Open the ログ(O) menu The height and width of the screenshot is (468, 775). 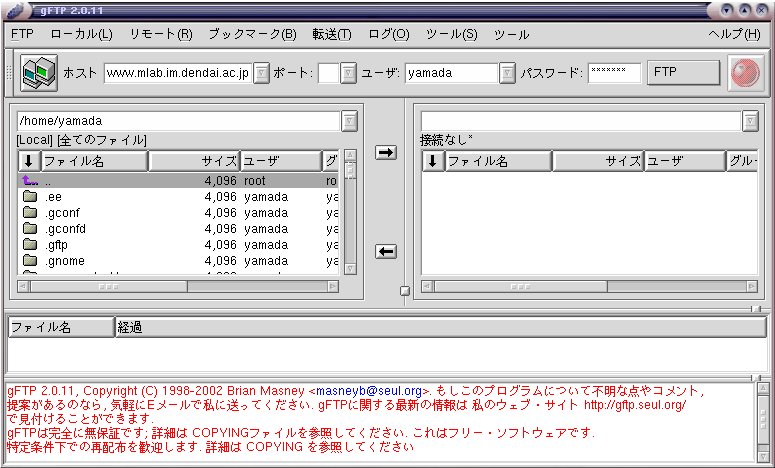click(x=389, y=34)
